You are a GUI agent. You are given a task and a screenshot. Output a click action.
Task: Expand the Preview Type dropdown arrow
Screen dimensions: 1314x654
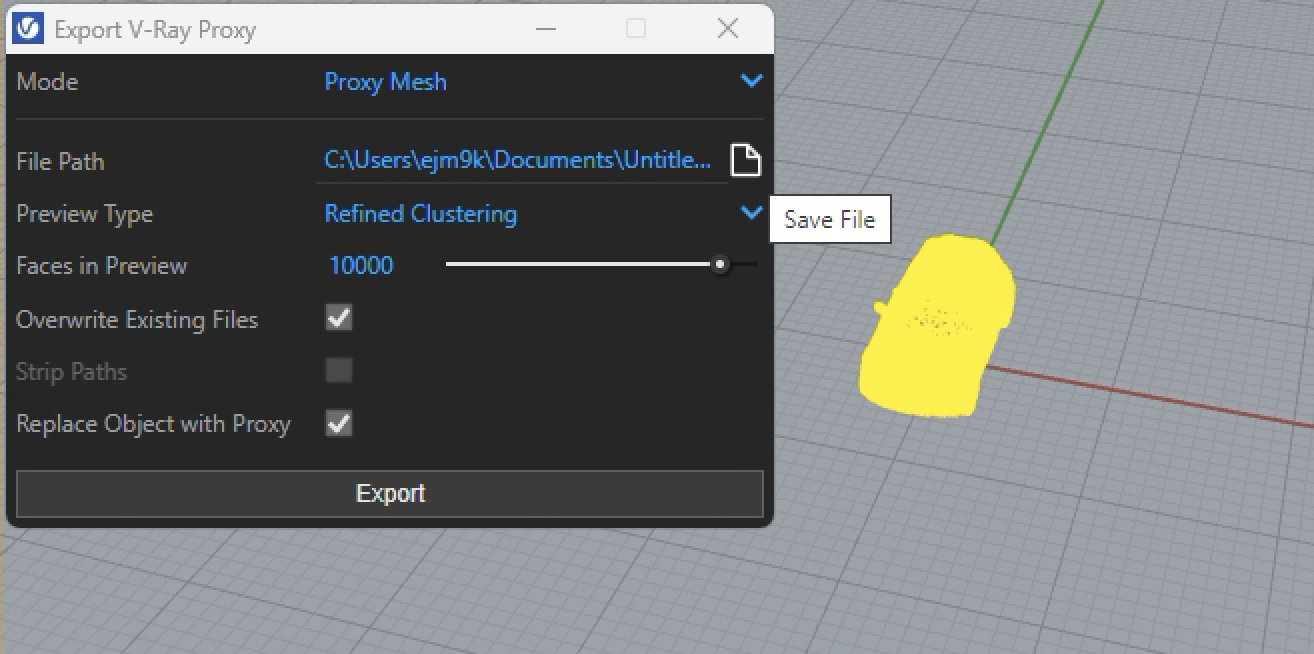tap(751, 213)
